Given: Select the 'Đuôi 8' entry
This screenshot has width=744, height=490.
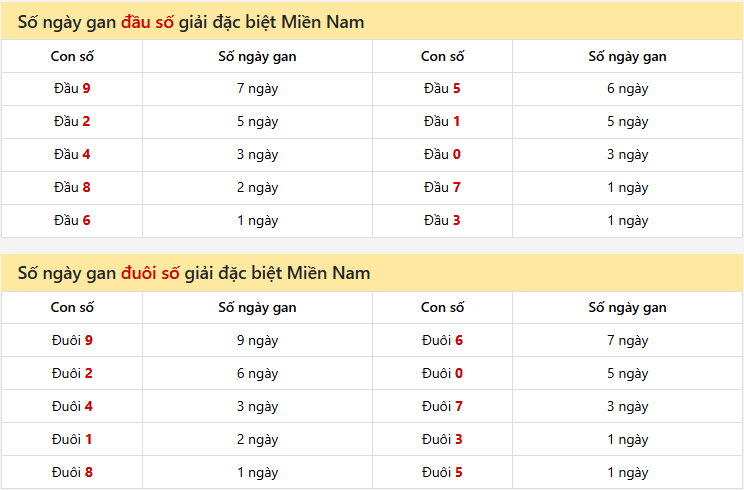Looking at the screenshot, I should point(72,473).
